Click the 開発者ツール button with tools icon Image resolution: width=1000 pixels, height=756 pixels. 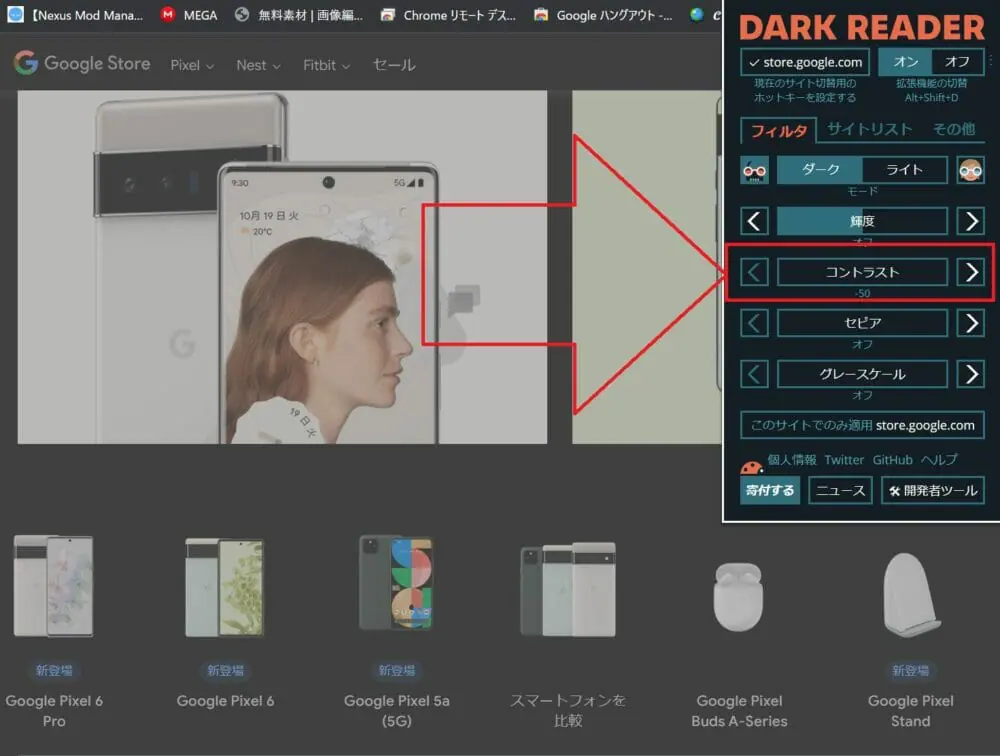coord(932,490)
